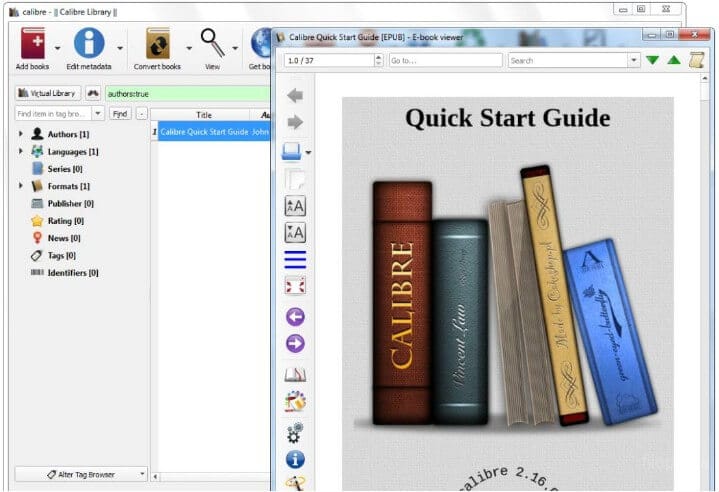This screenshot has height=492, width=719.
Task: Click the purple Next page icon
Action: click(x=295, y=343)
